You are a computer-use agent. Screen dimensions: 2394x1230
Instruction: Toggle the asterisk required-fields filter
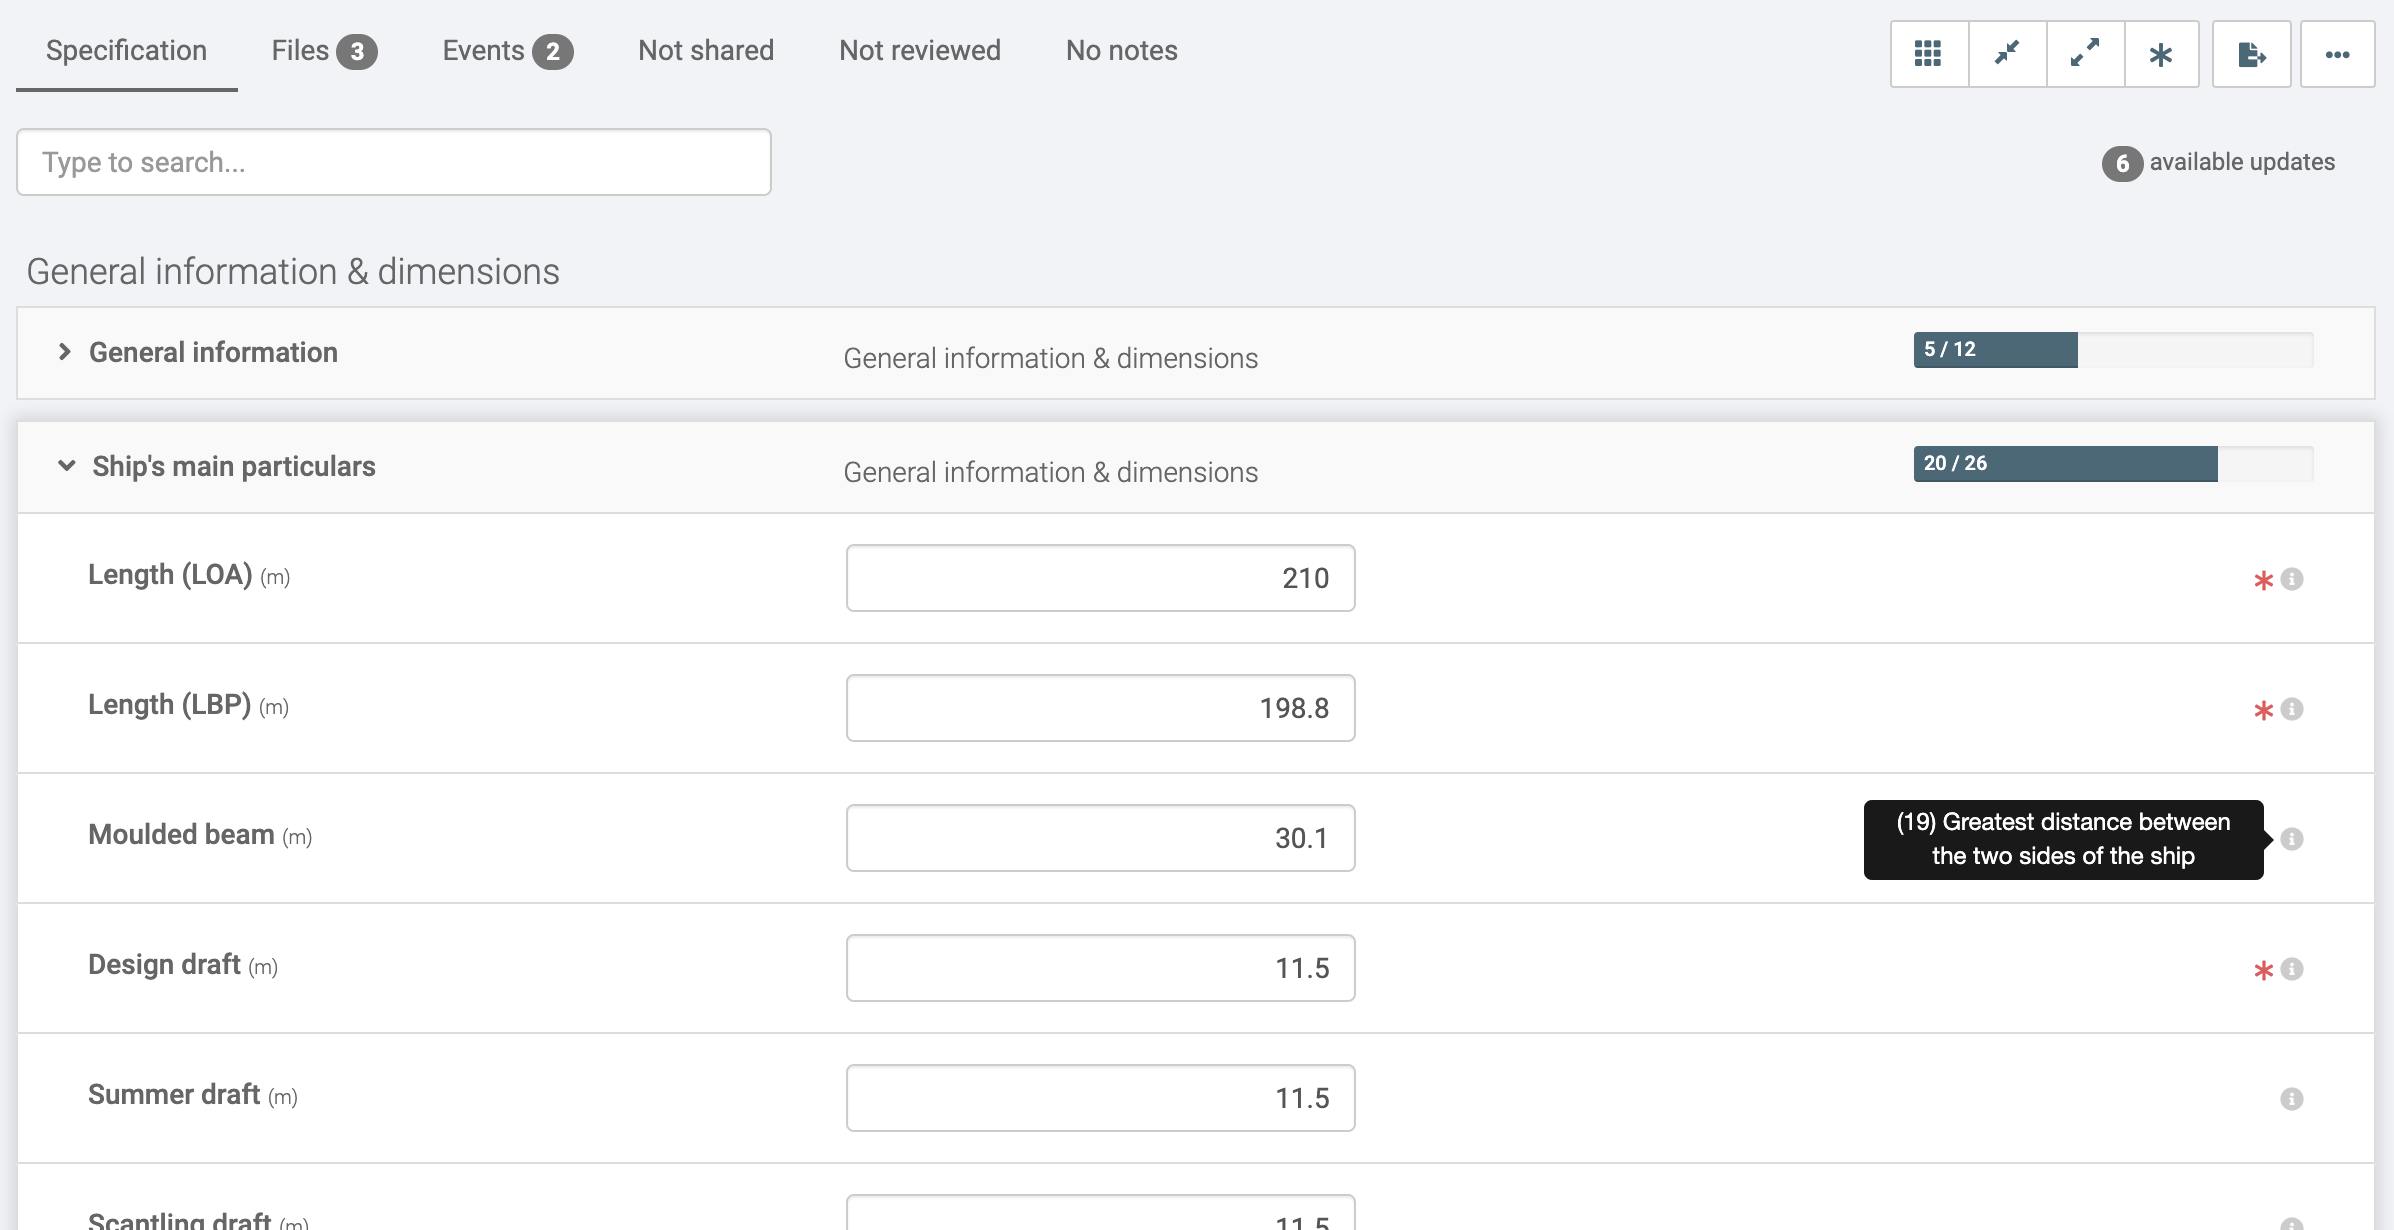[x=2161, y=54]
